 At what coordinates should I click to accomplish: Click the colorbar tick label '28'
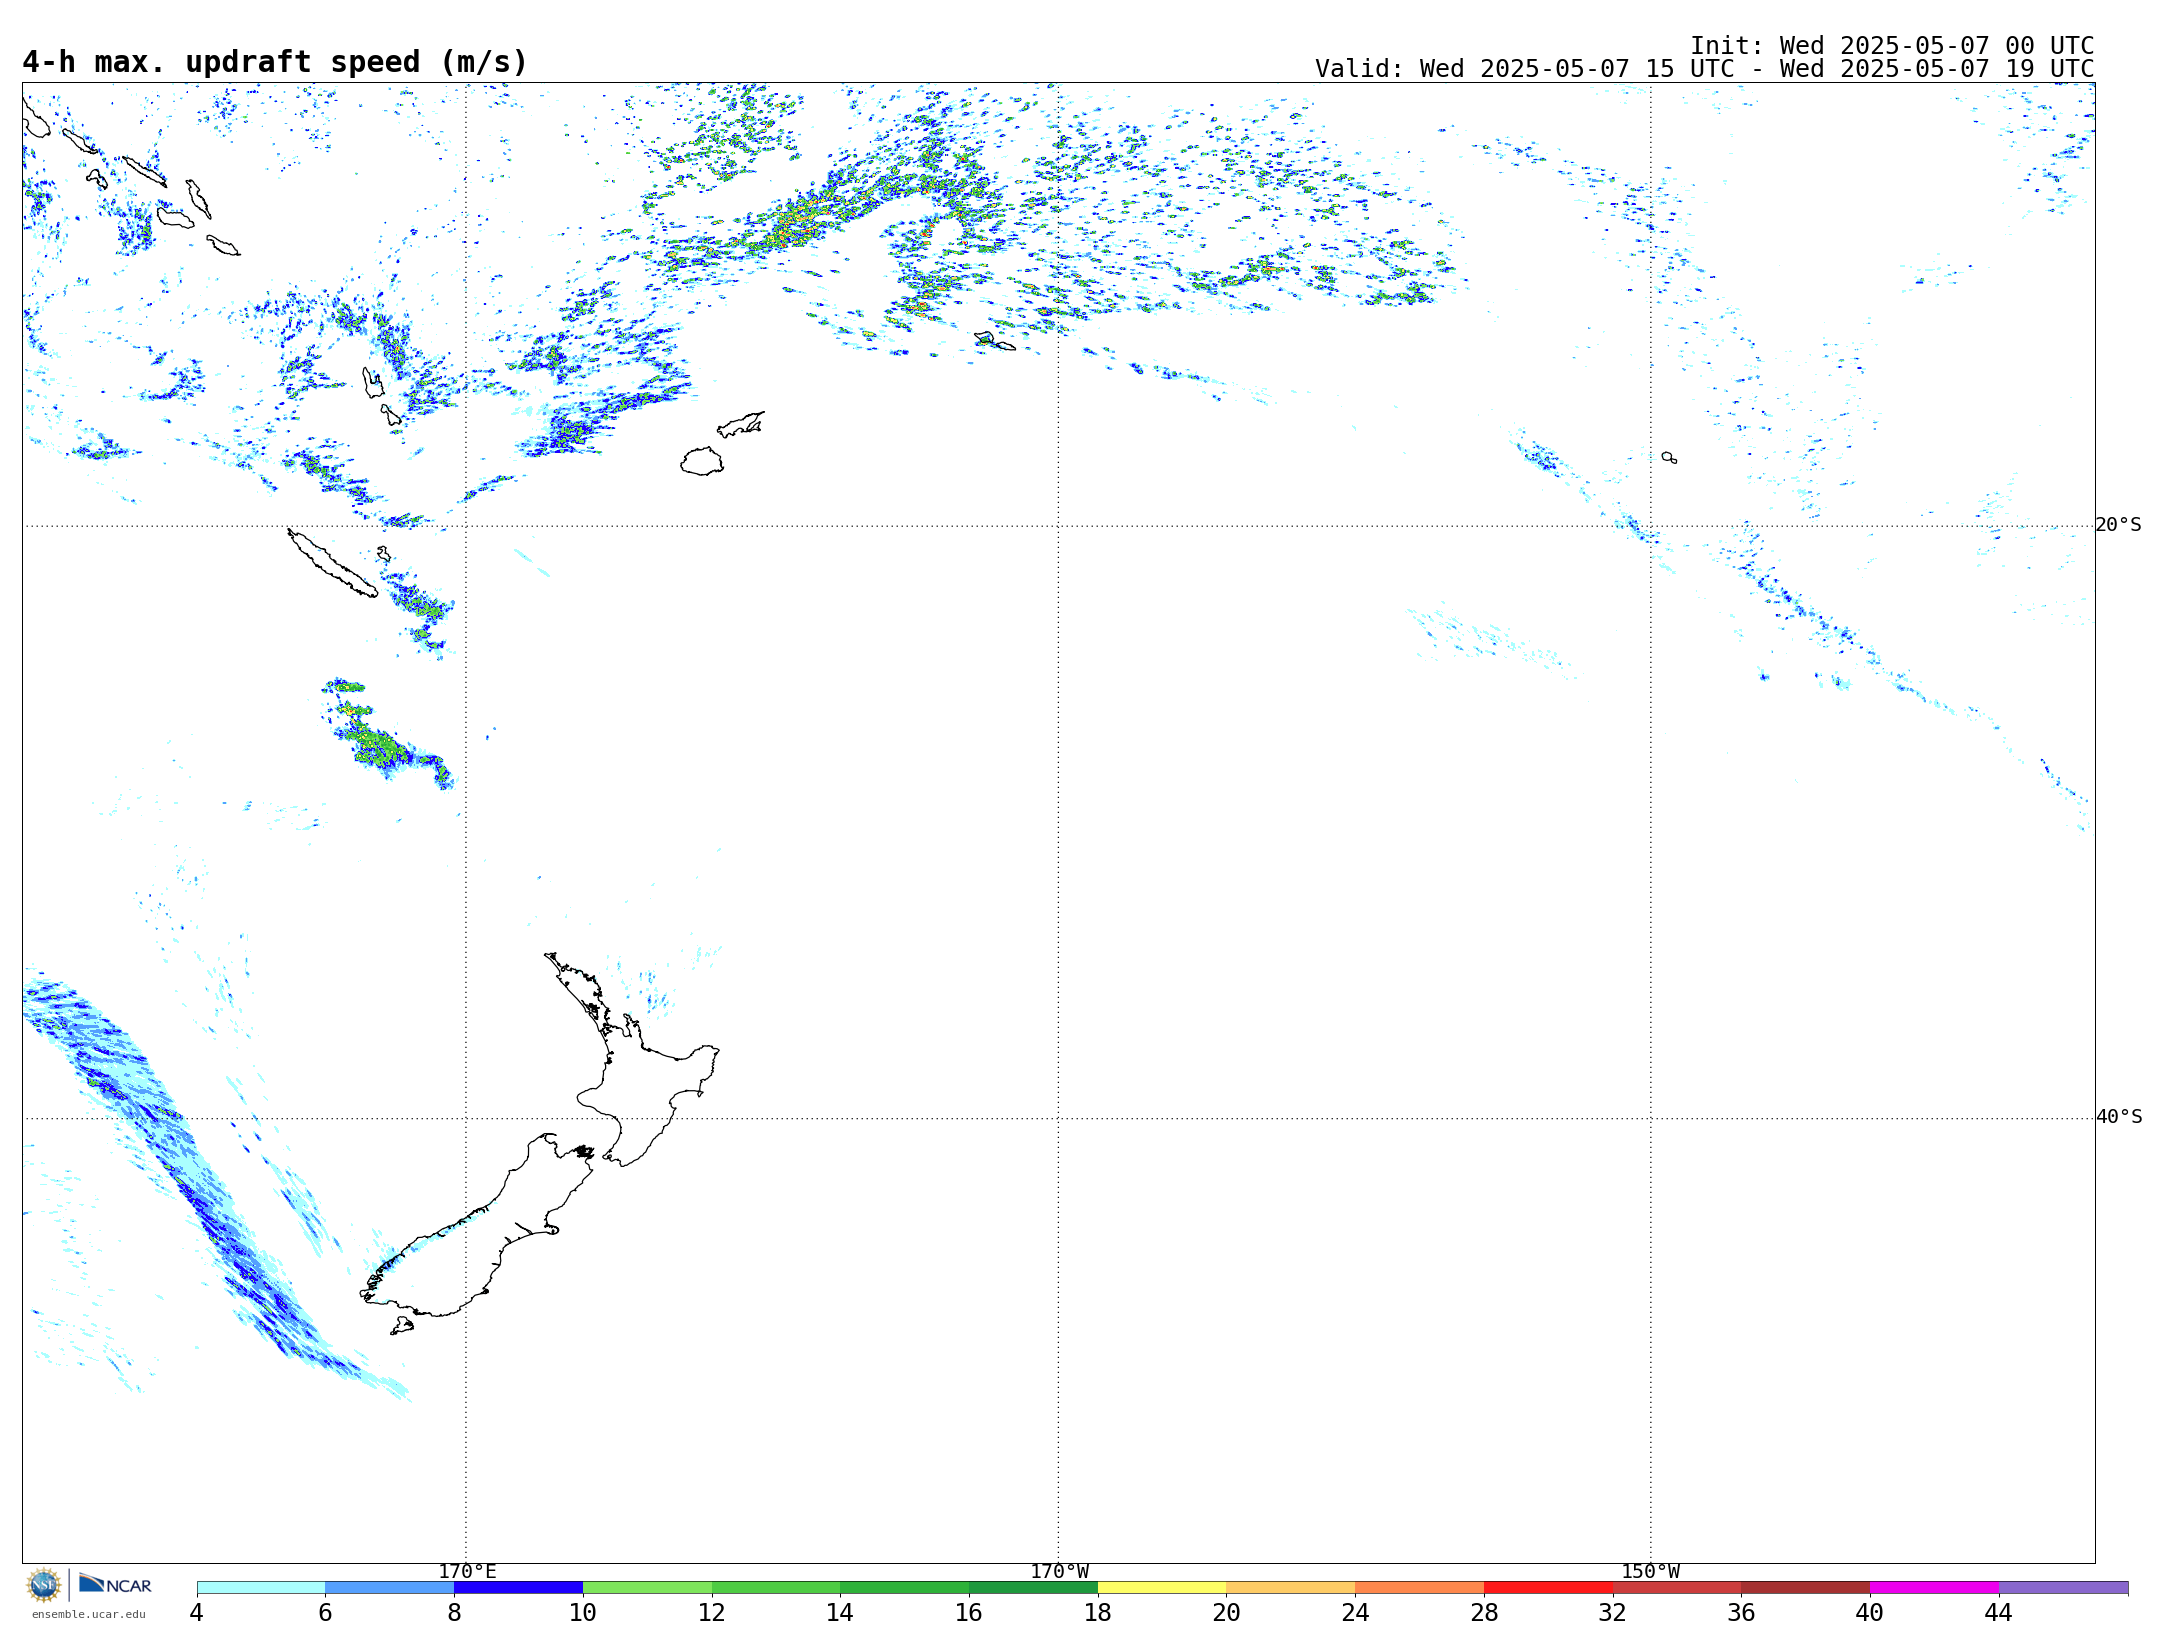[1484, 1612]
